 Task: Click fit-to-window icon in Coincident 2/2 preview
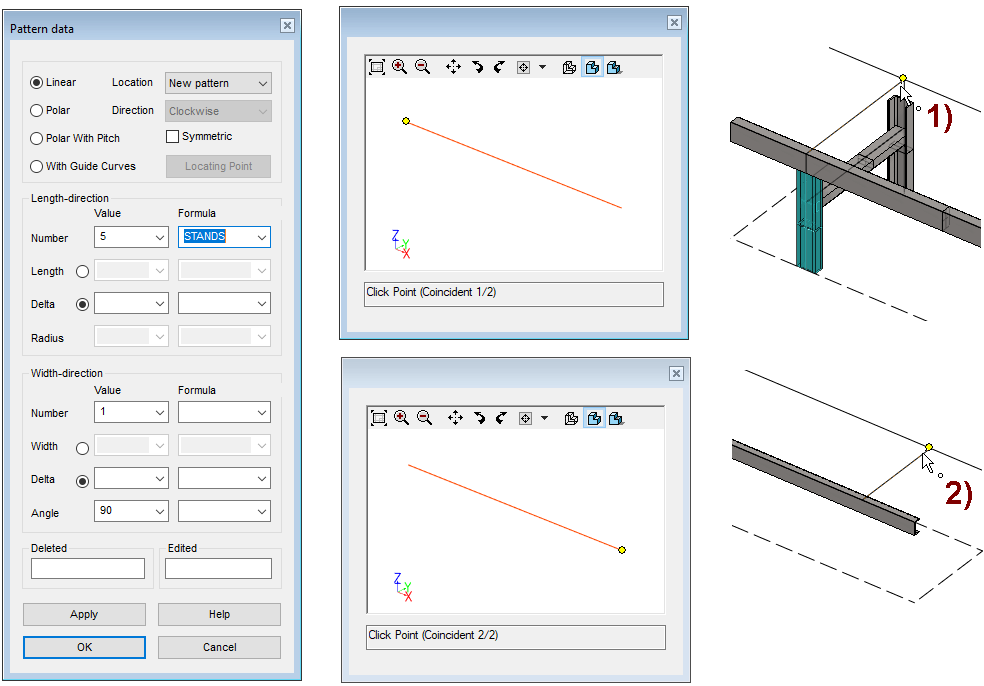click(379, 418)
